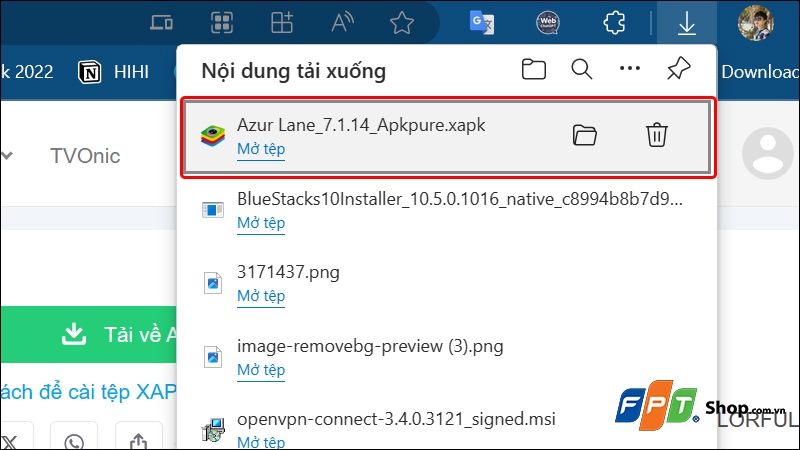The width and height of the screenshot is (800, 450).
Task: Open downloads folder from panel header
Action: point(534,69)
